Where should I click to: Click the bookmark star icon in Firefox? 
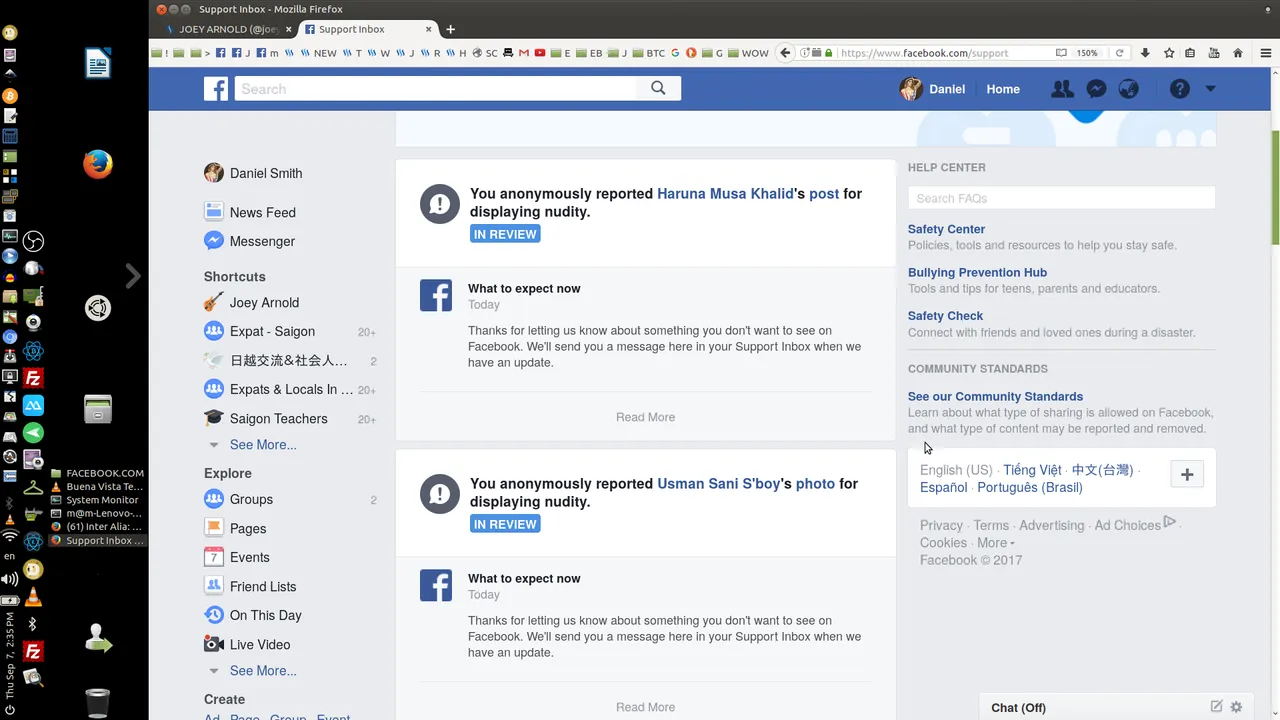[1169, 53]
